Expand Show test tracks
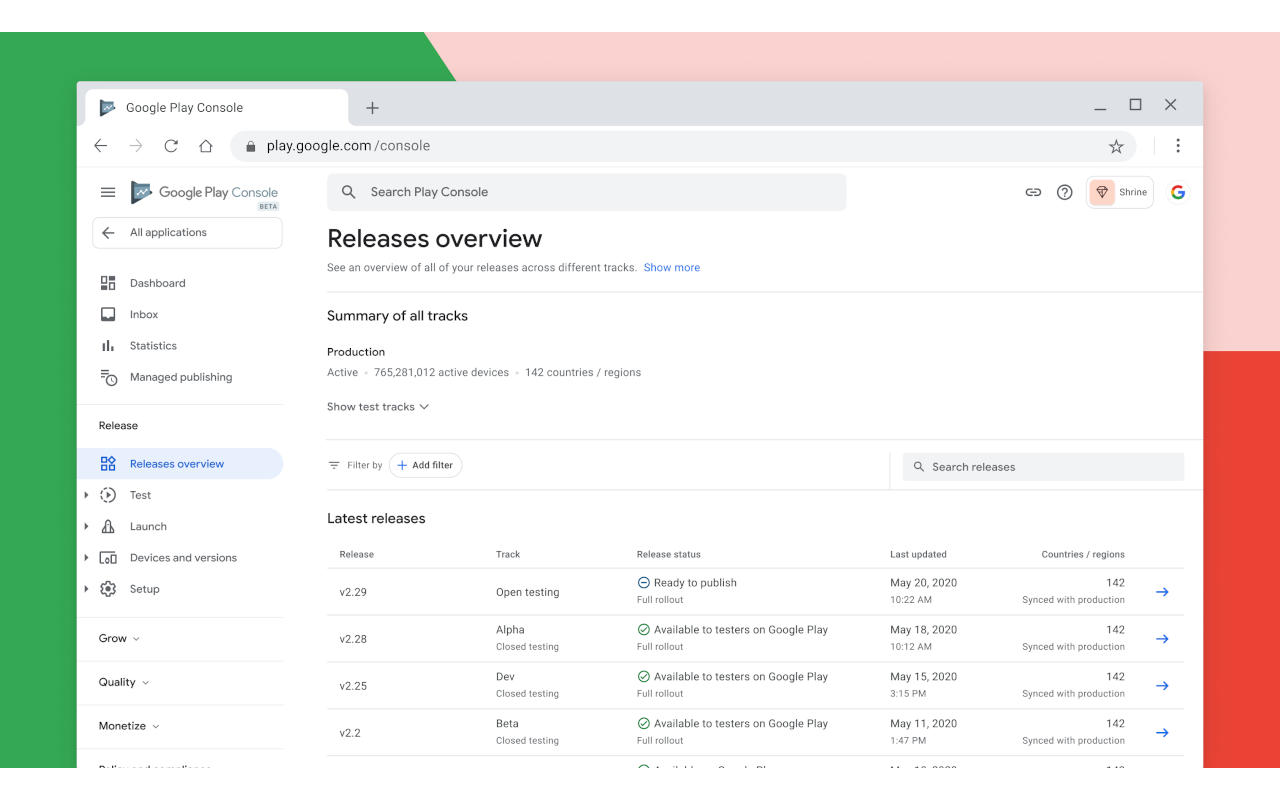Viewport: 1280px width, 800px height. (x=378, y=407)
